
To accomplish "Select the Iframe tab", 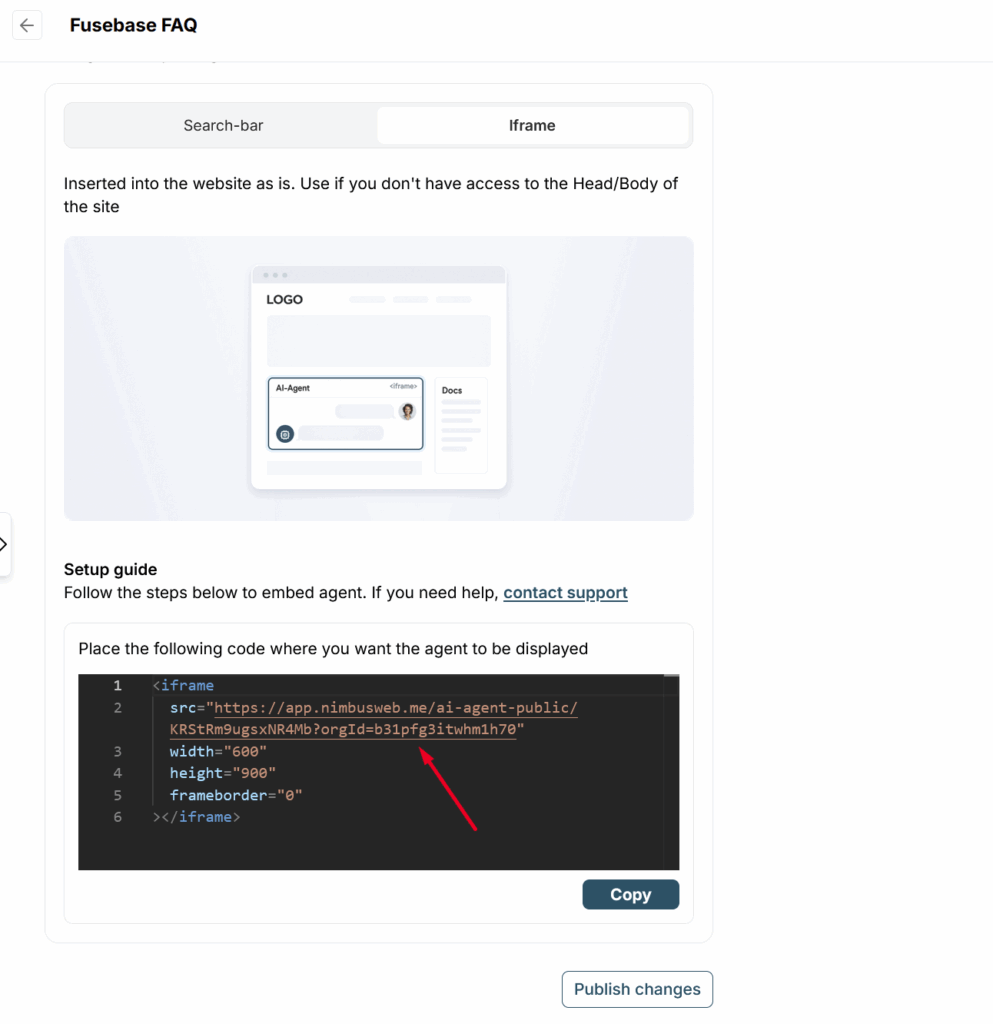I will point(531,126).
